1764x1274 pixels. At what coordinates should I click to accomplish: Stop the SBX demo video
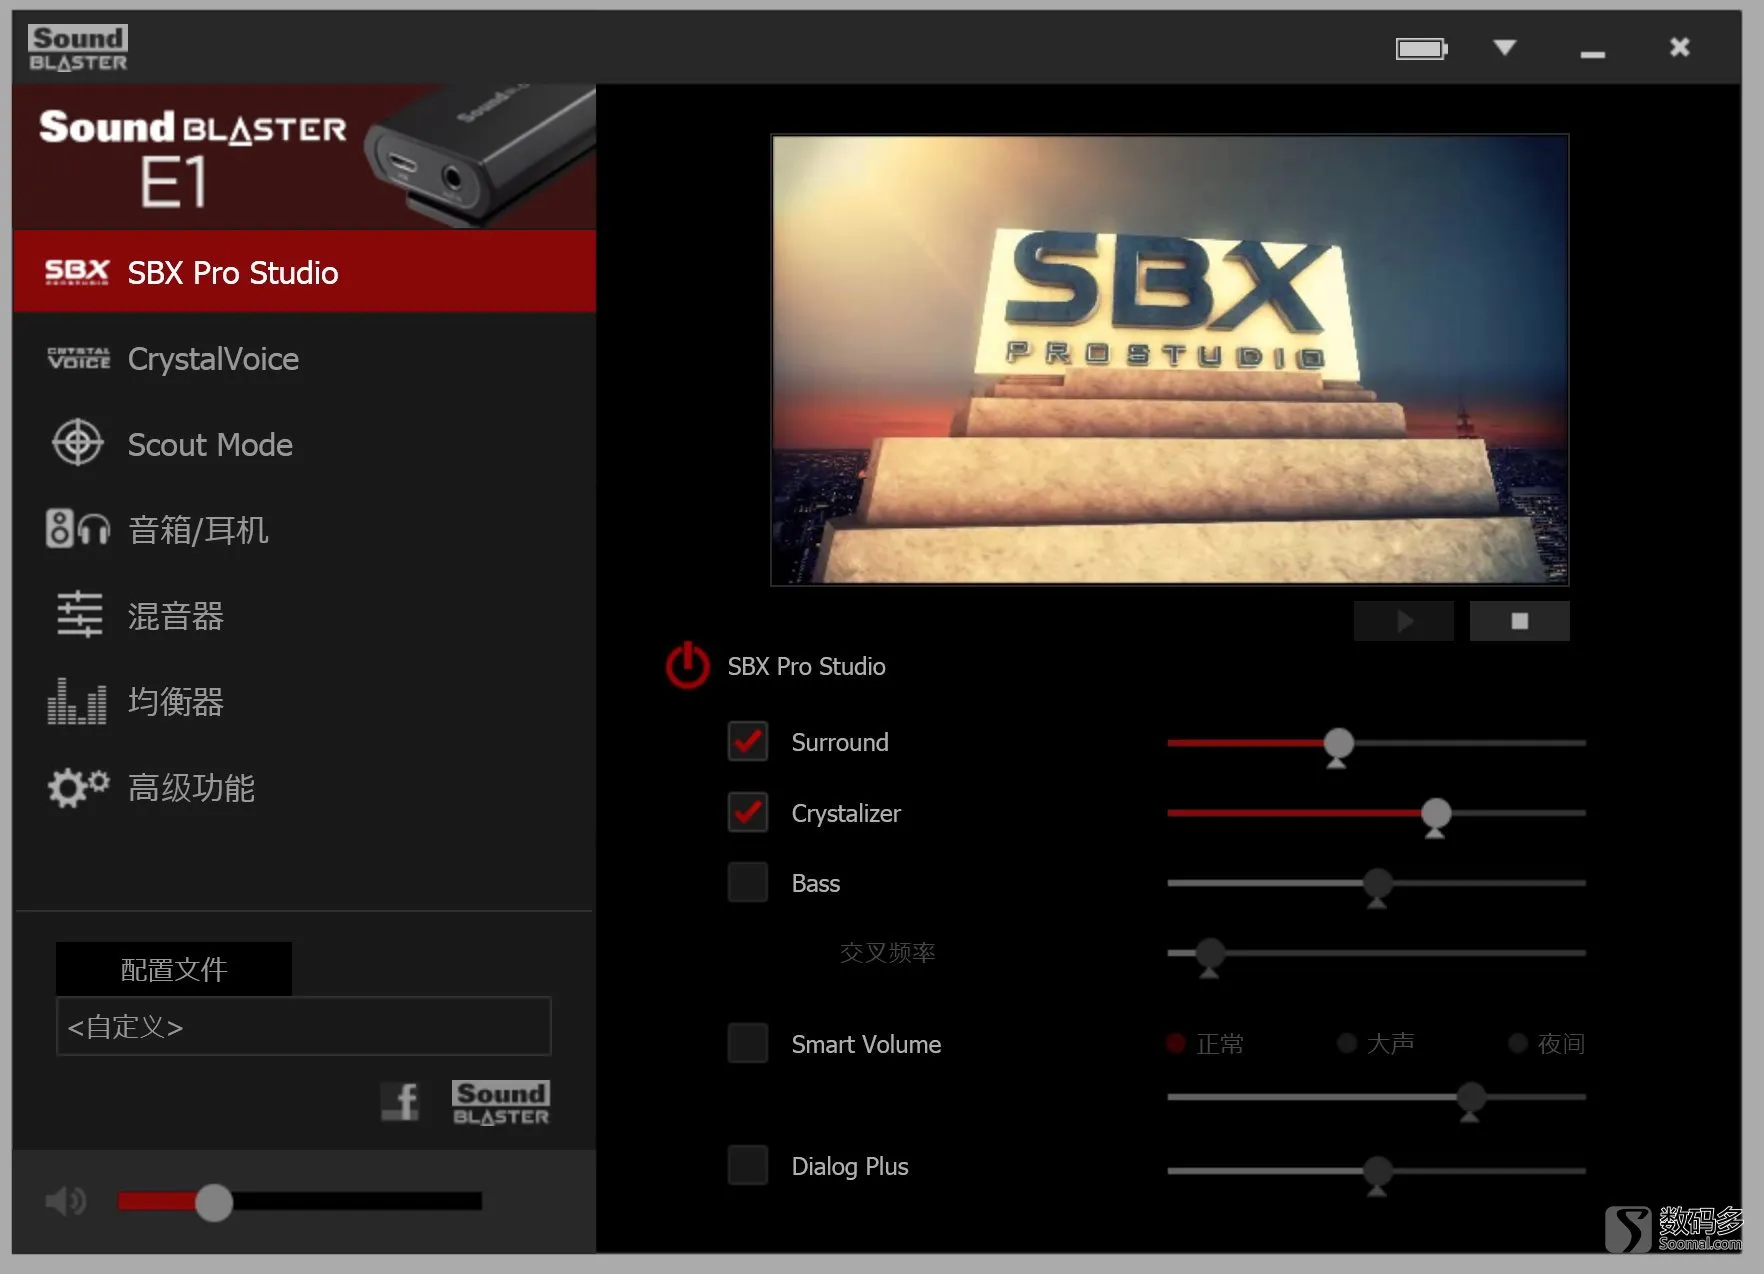[1519, 621]
